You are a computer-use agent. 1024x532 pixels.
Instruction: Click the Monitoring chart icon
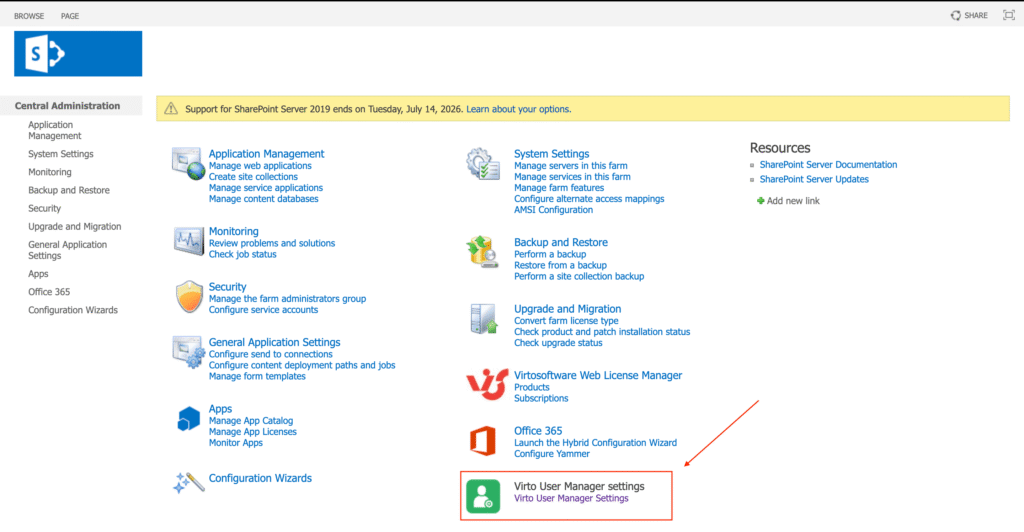click(x=188, y=241)
